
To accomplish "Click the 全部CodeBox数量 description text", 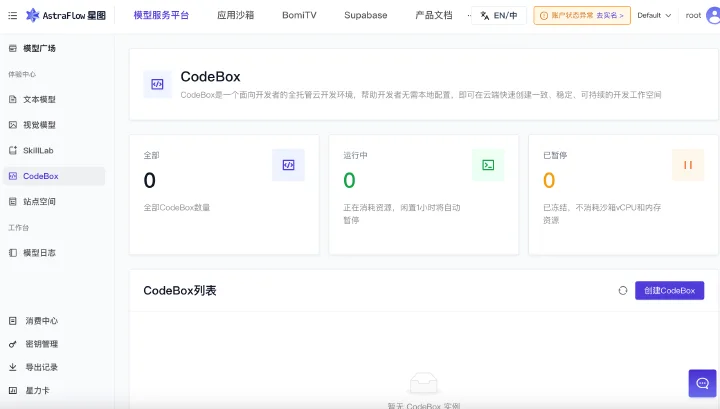I will coord(177,207).
